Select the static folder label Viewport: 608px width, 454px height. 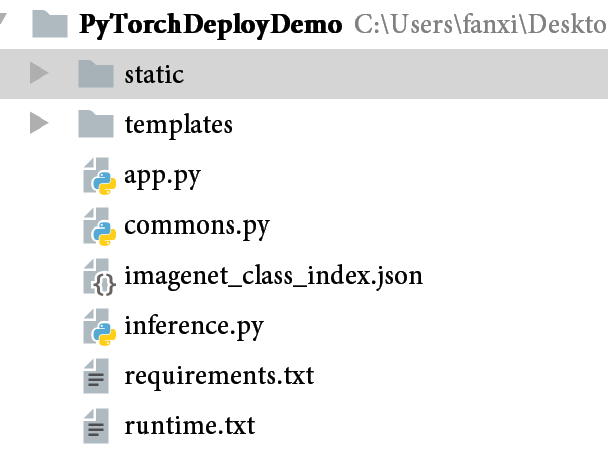[x=154, y=74]
